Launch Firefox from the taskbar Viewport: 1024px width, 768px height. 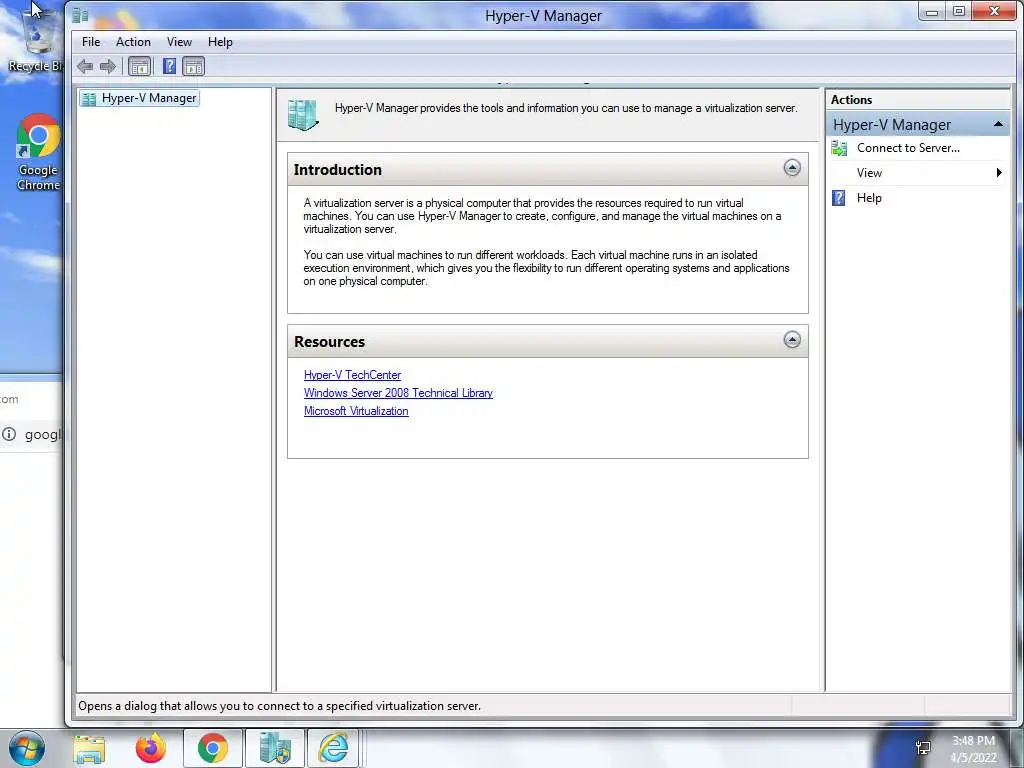(x=151, y=748)
